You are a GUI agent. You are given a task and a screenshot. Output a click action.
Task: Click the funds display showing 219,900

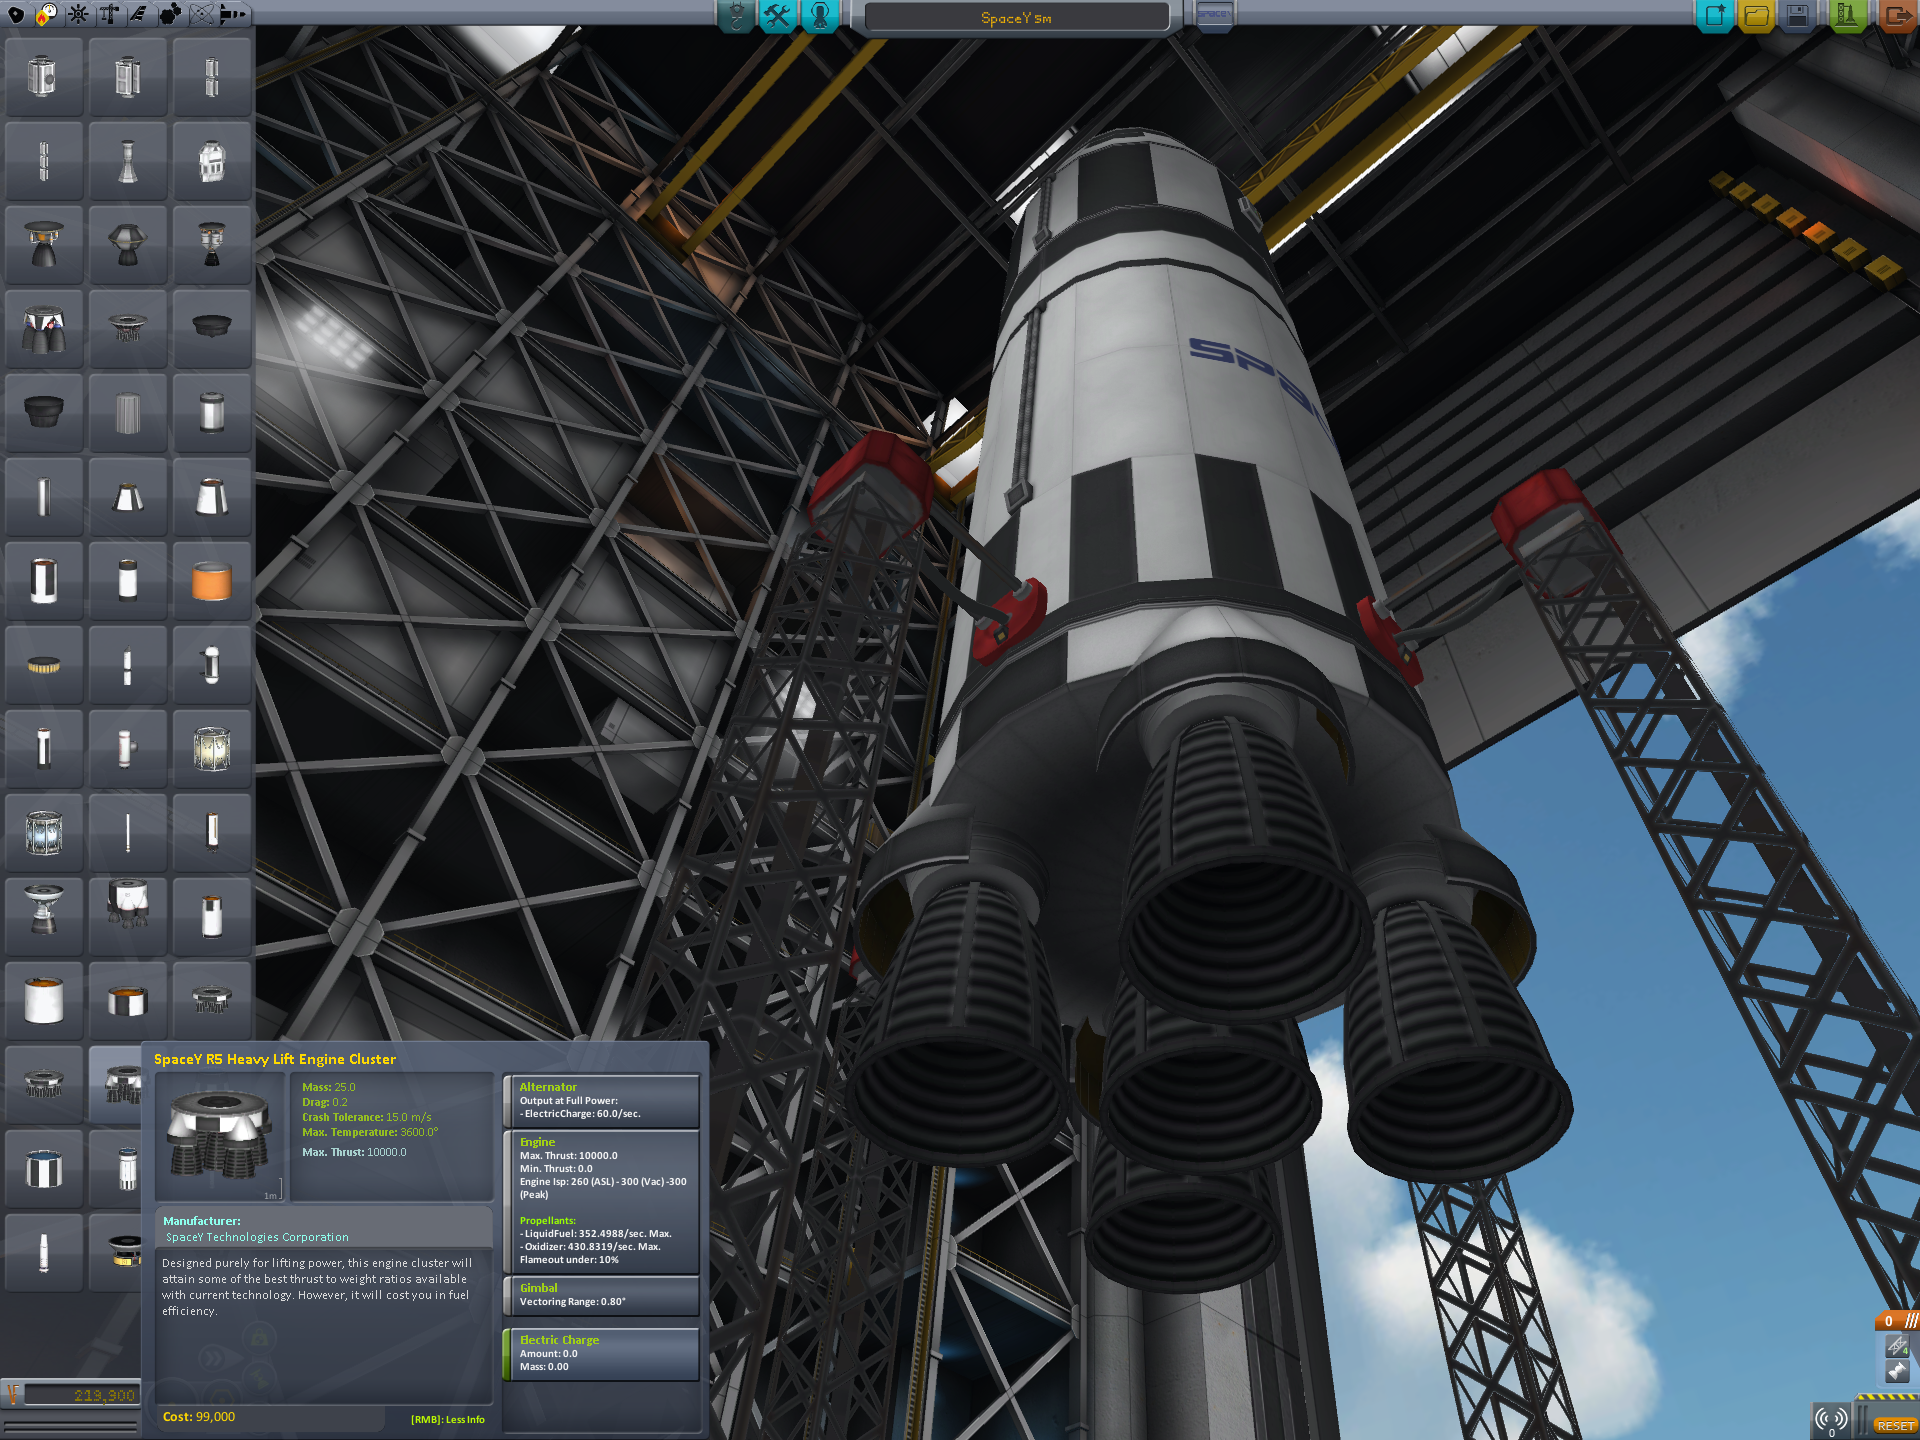[80, 1395]
